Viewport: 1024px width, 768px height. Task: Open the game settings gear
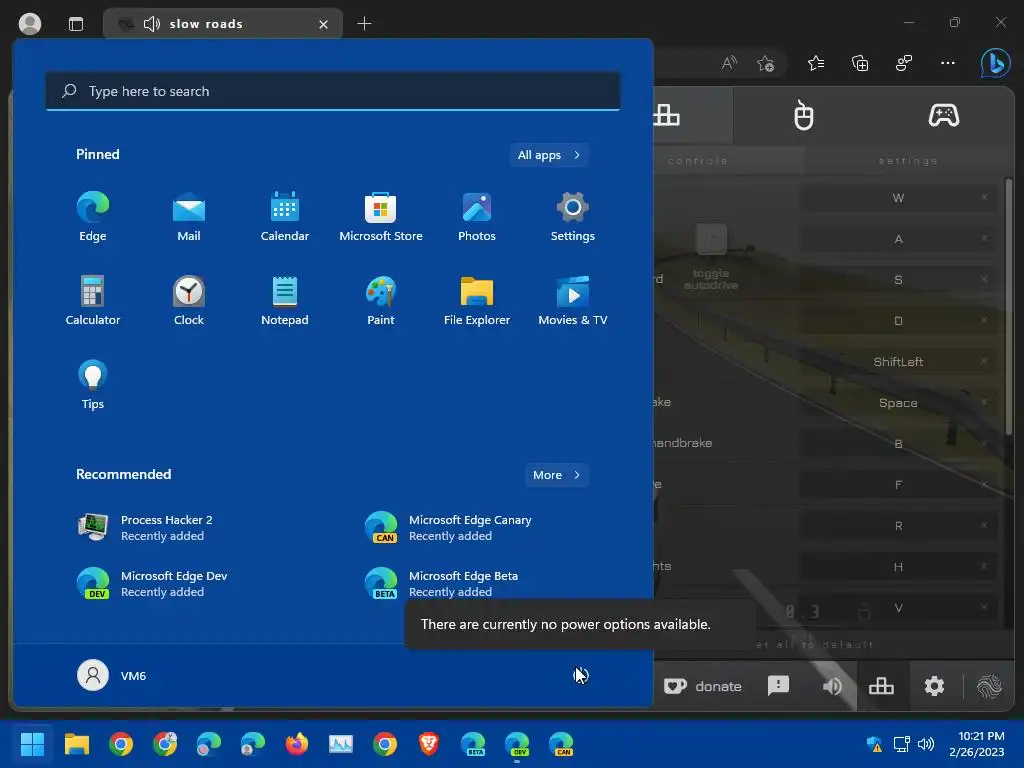935,686
